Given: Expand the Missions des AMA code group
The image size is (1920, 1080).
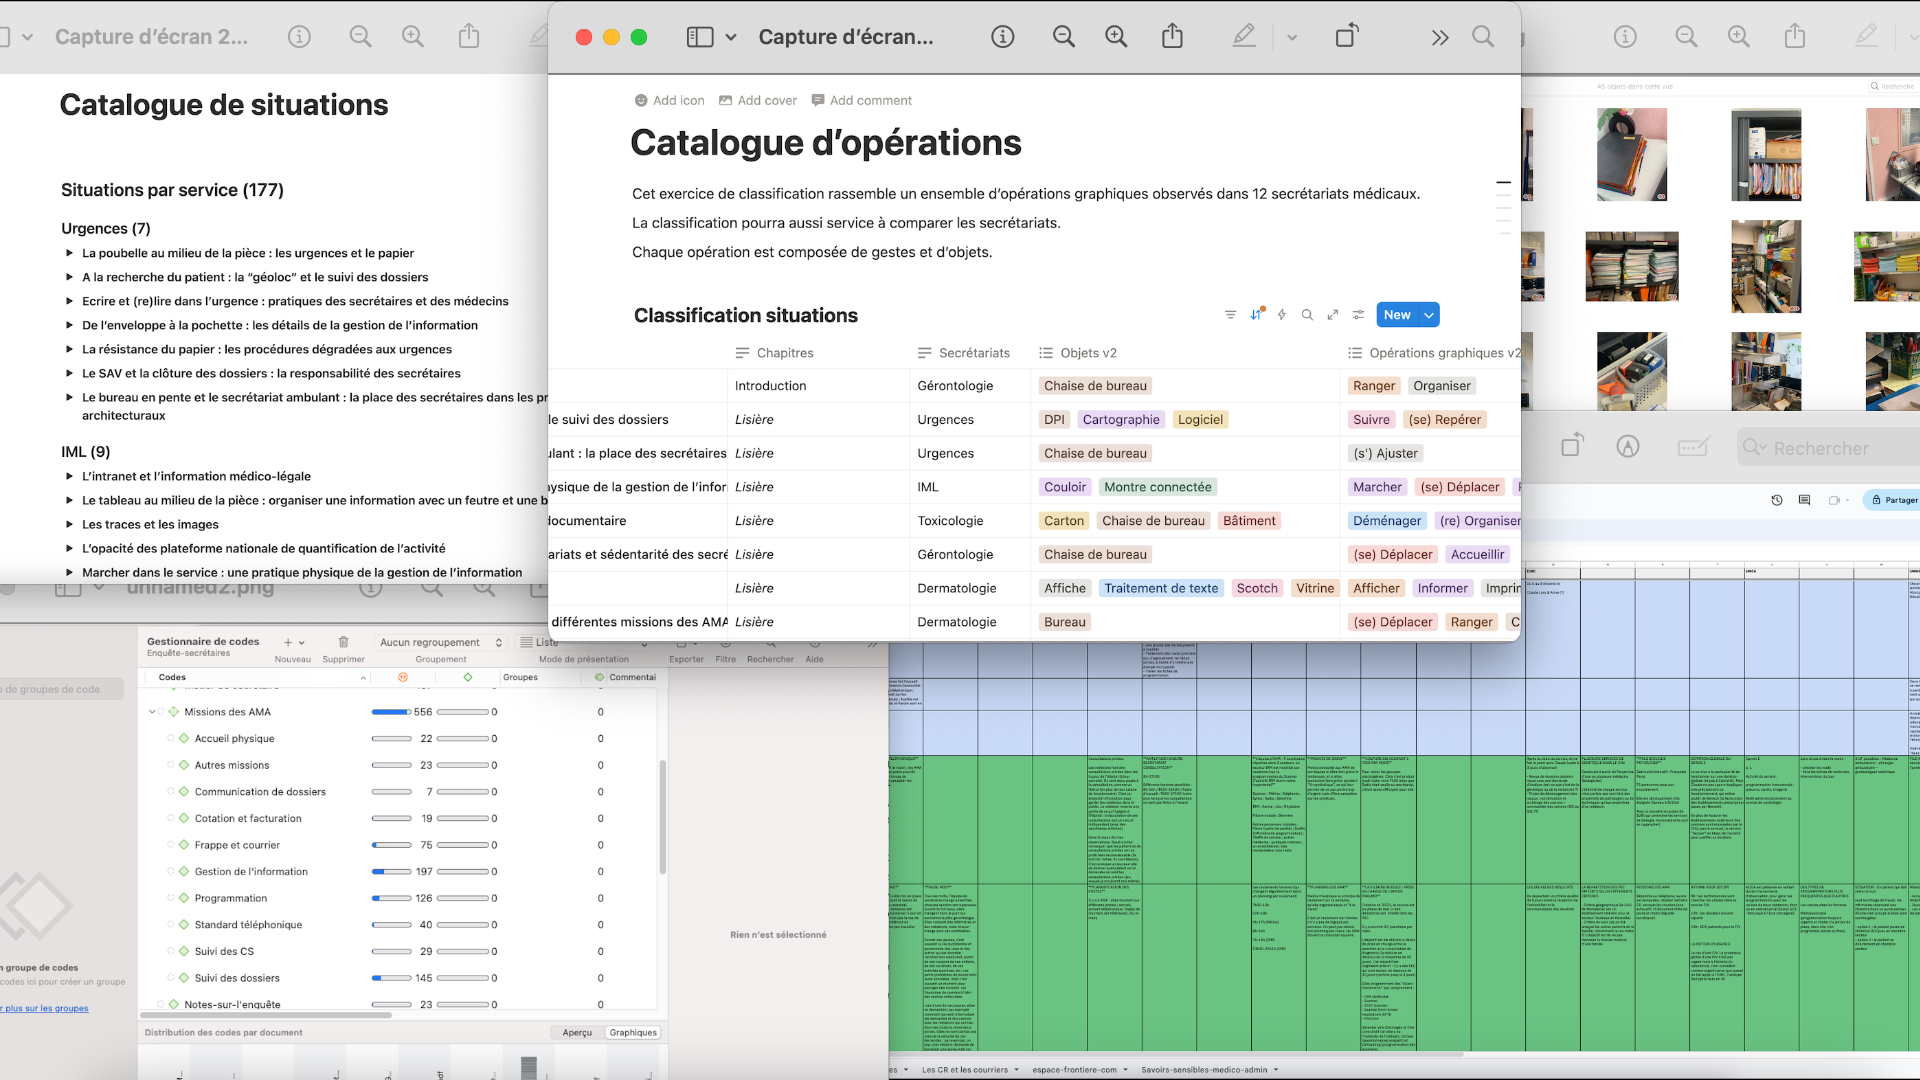Looking at the screenshot, I should pos(152,712).
